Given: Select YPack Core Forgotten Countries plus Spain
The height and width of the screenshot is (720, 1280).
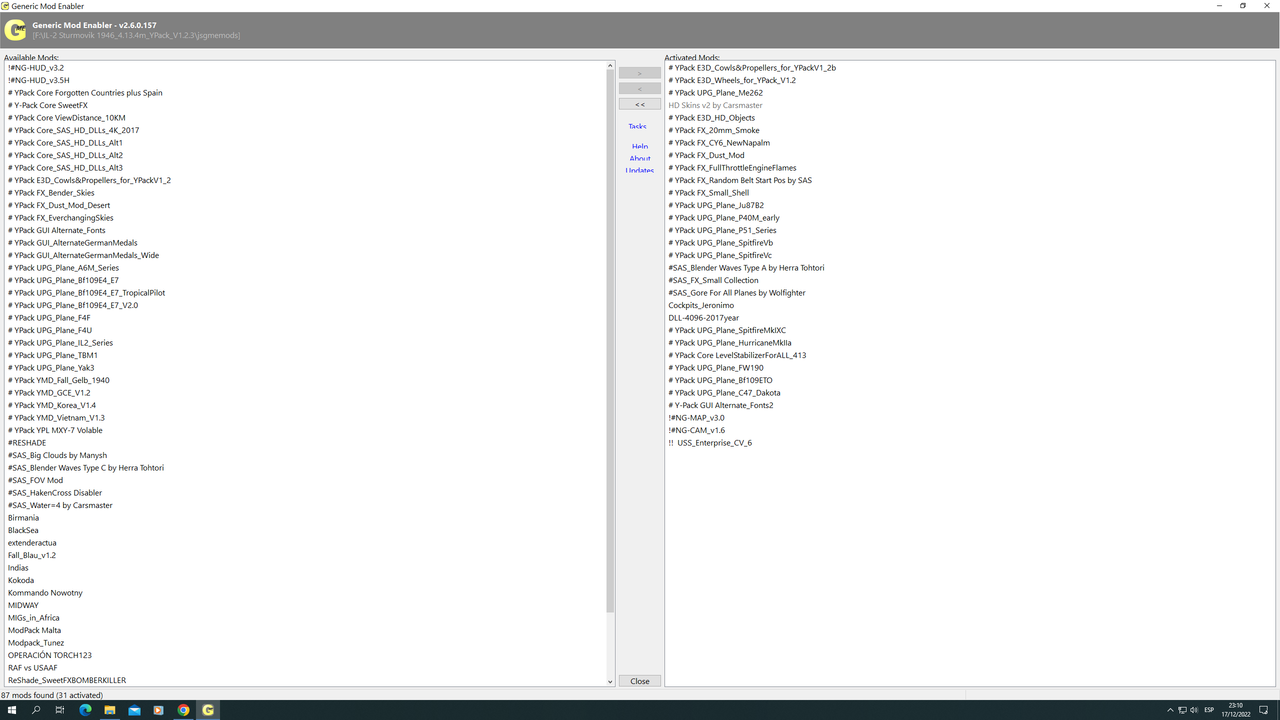Looking at the screenshot, I should click(x=85, y=93).
